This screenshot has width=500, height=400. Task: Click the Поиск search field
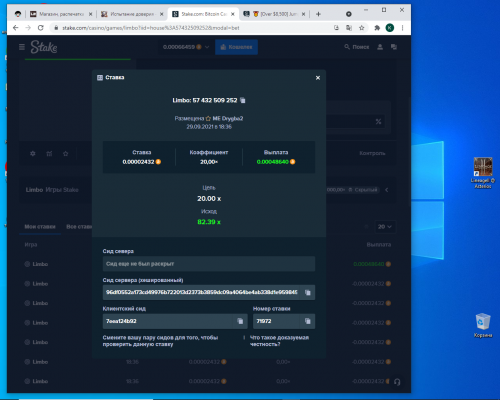click(x=357, y=47)
